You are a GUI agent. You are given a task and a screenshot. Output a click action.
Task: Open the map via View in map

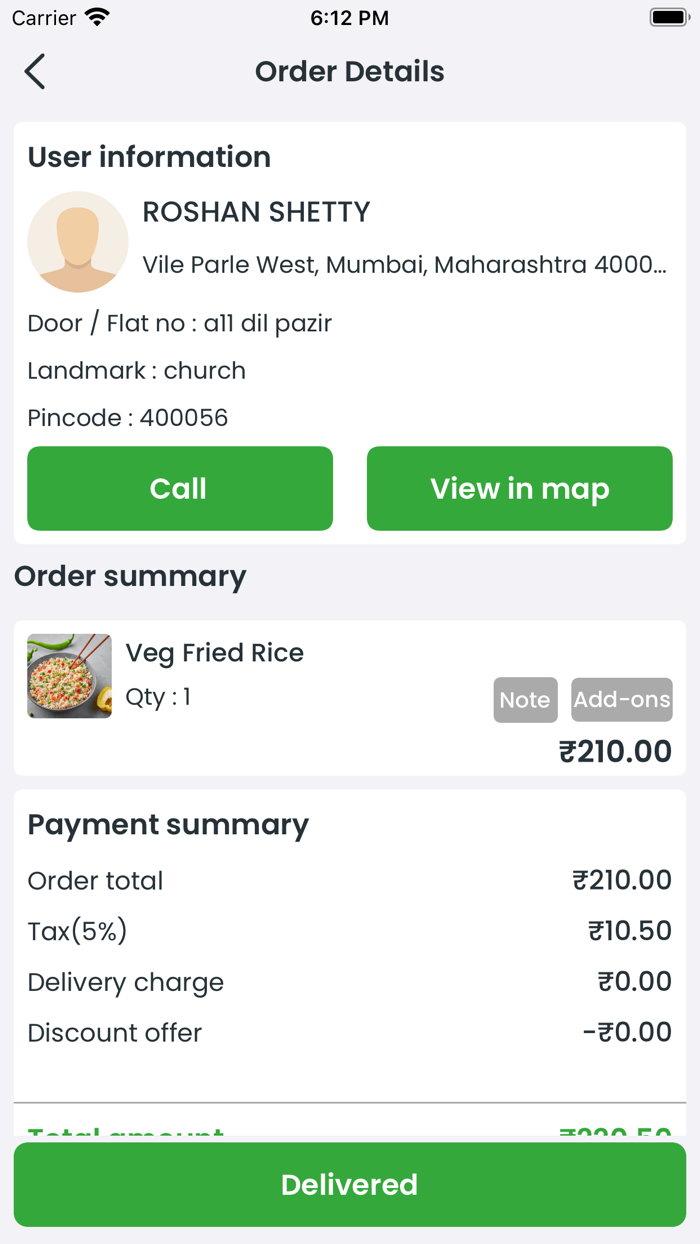pyautogui.click(x=519, y=488)
